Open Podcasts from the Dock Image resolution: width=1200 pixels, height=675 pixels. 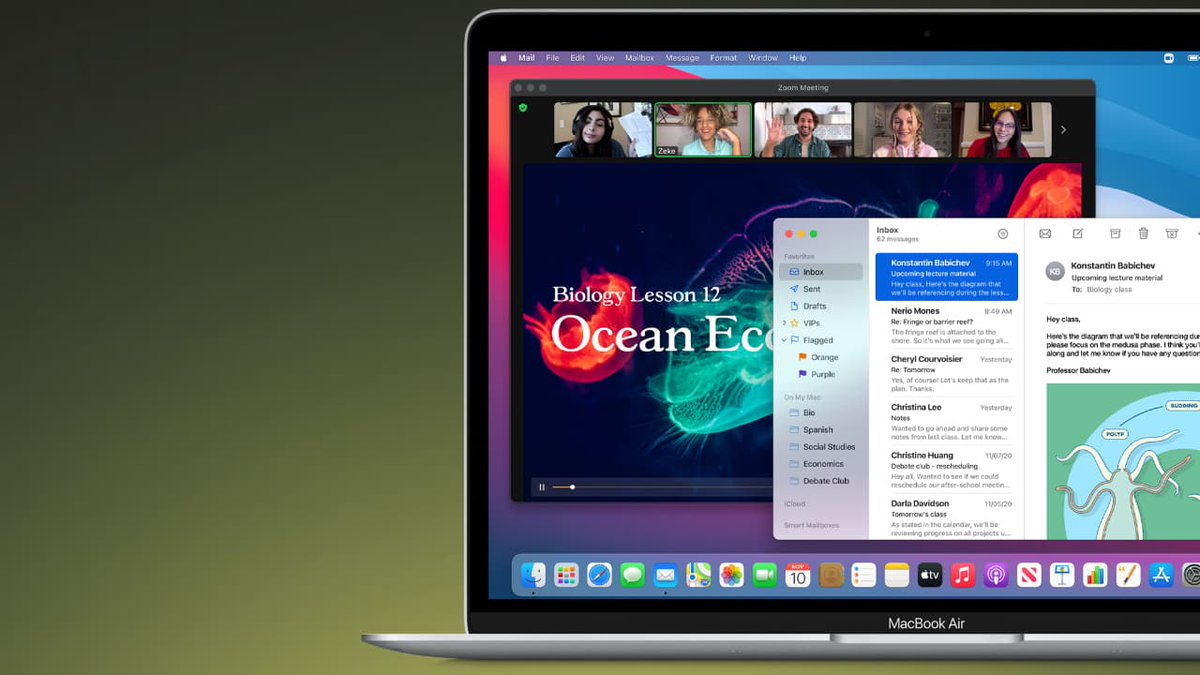tap(996, 575)
